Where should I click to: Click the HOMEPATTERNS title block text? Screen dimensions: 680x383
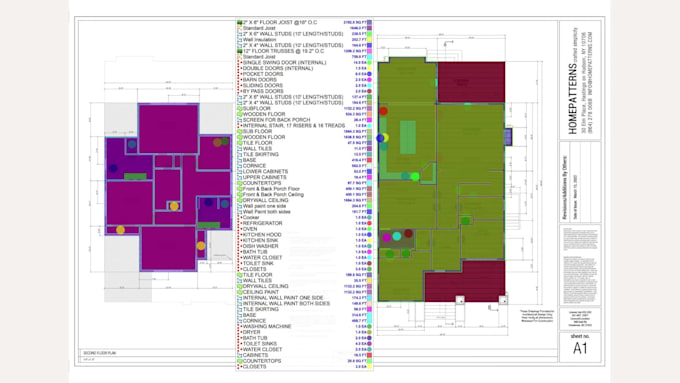click(x=572, y=99)
